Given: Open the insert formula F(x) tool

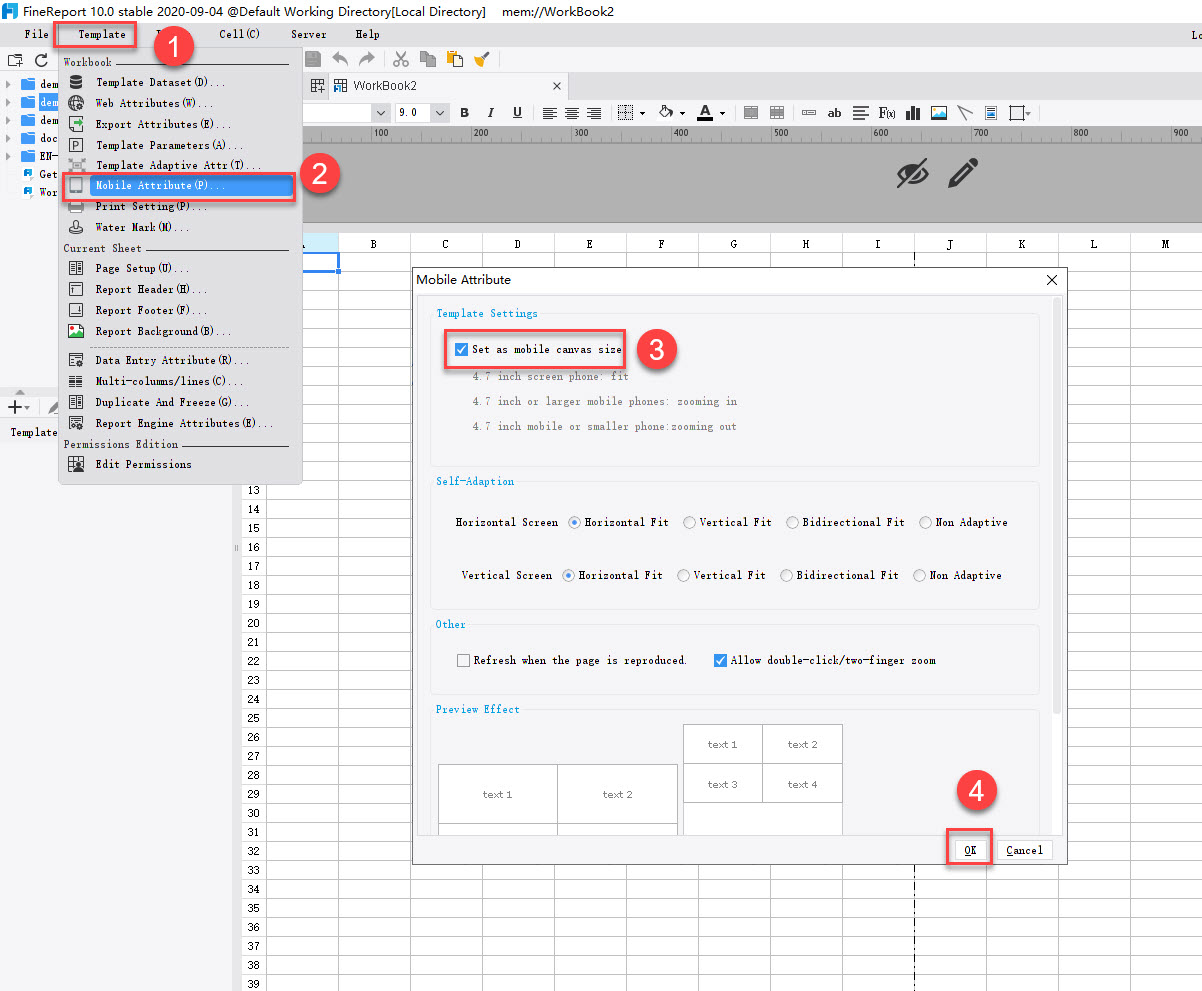Looking at the screenshot, I should point(886,112).
